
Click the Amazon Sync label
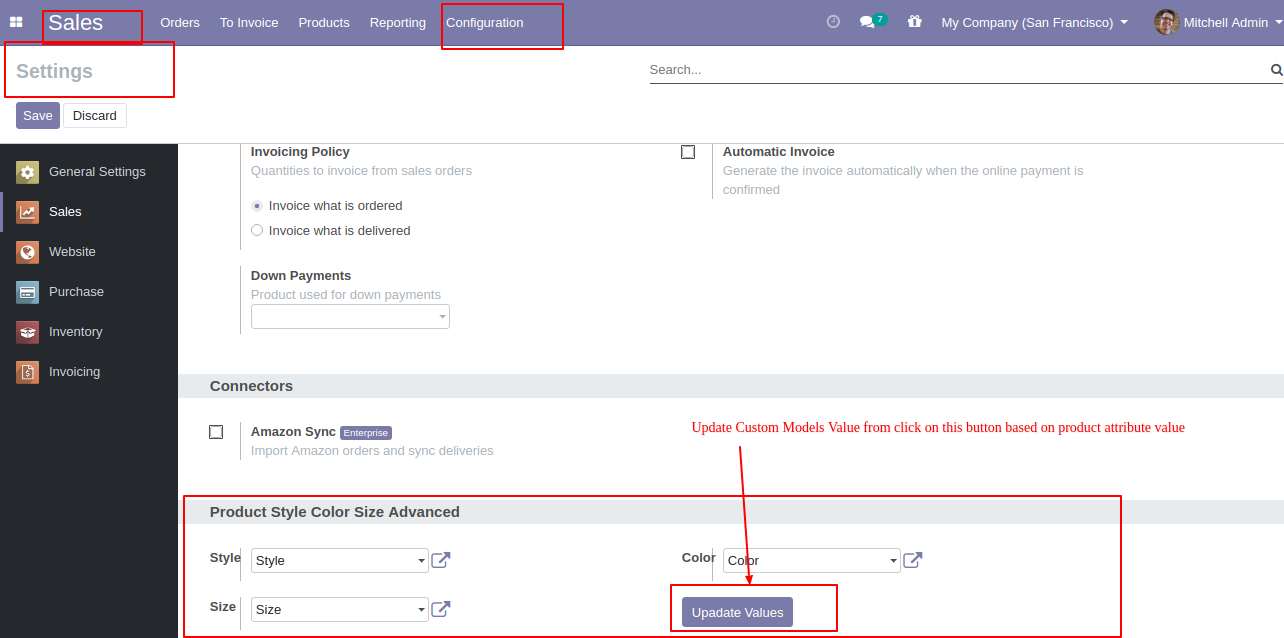tap(293, 432)
